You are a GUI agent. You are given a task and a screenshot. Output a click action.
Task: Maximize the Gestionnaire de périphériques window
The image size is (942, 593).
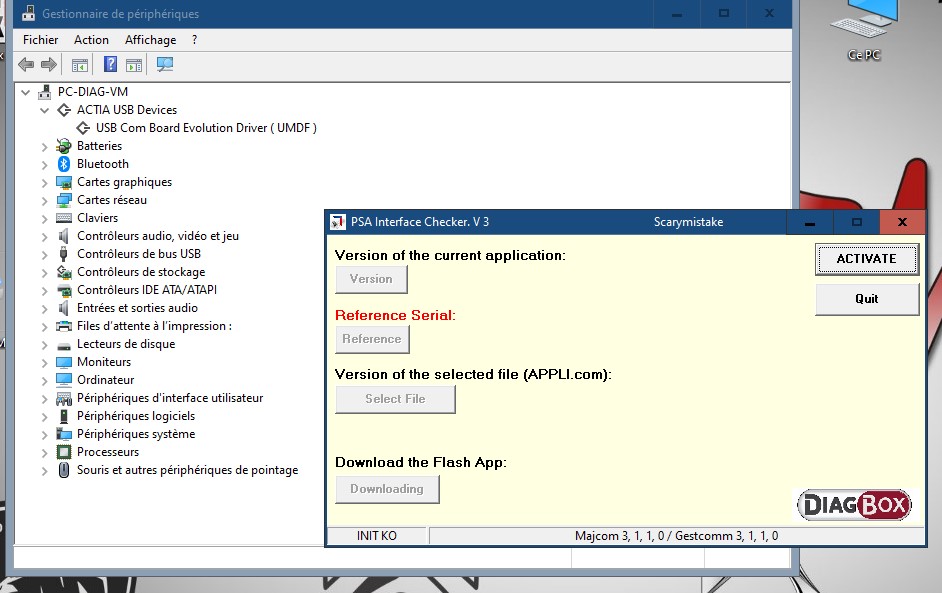tap(724, 13)
